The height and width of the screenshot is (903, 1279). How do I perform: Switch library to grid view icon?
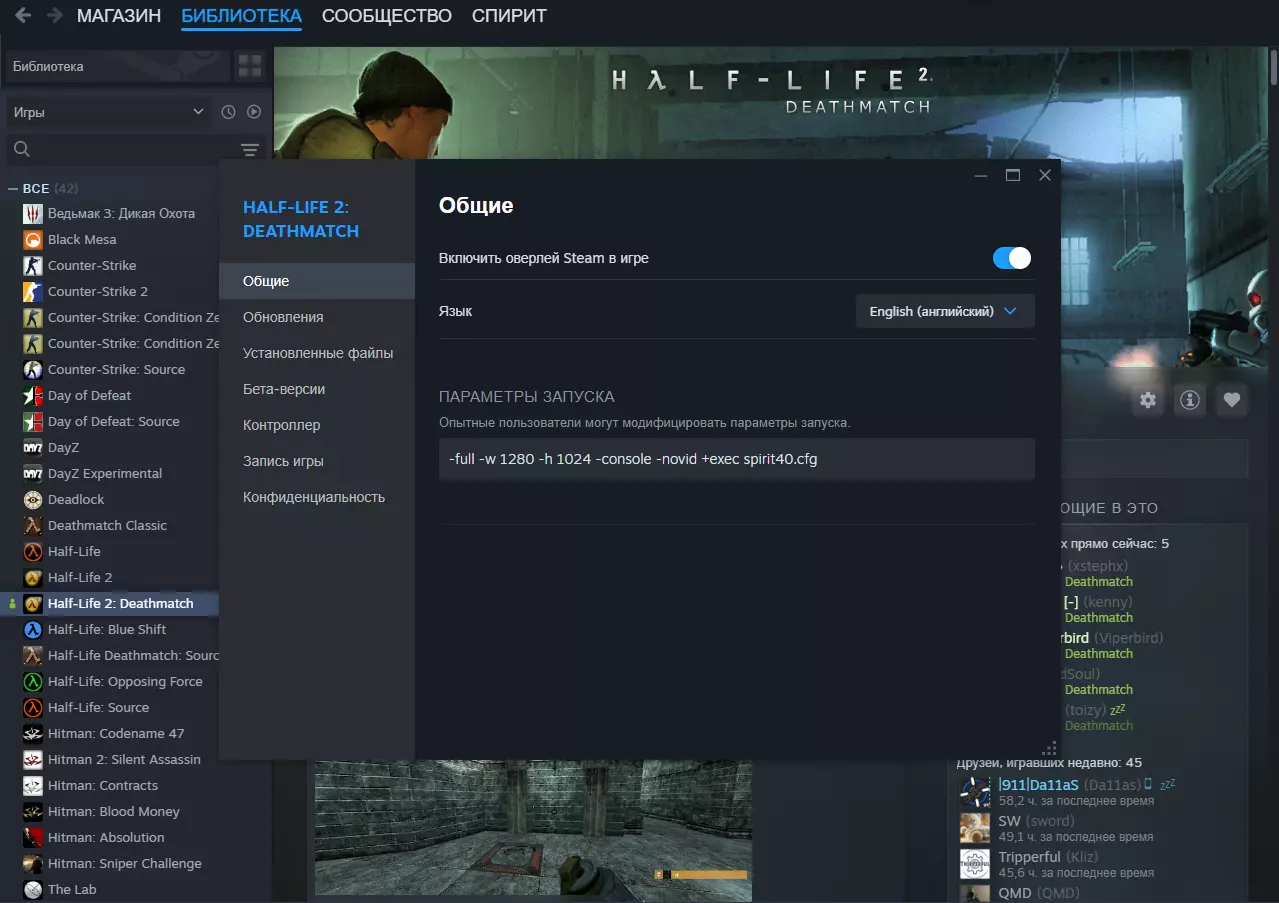[x=249, y=67]
